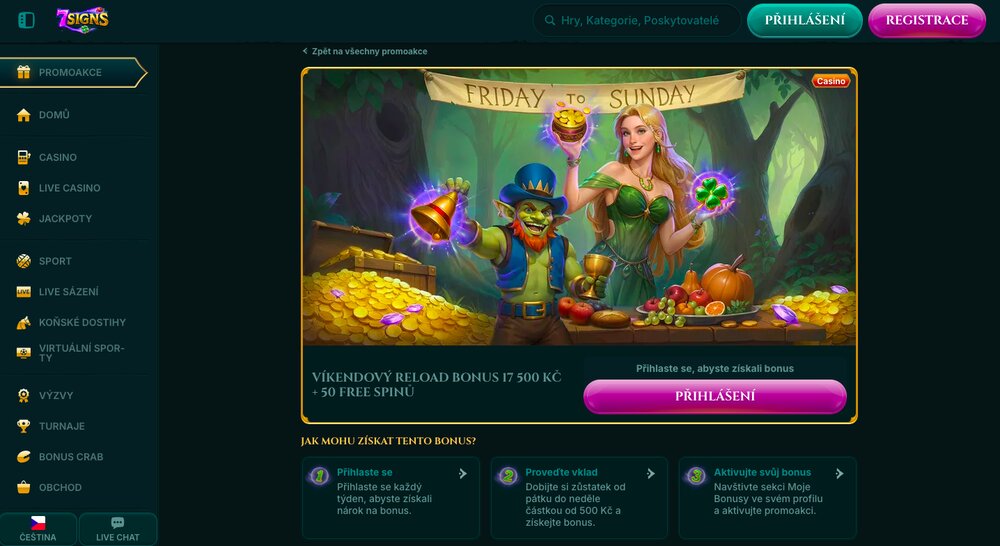1000x546 pixels.
Task: Click the Bonus Crab icon
Action: tap(24, 457)
